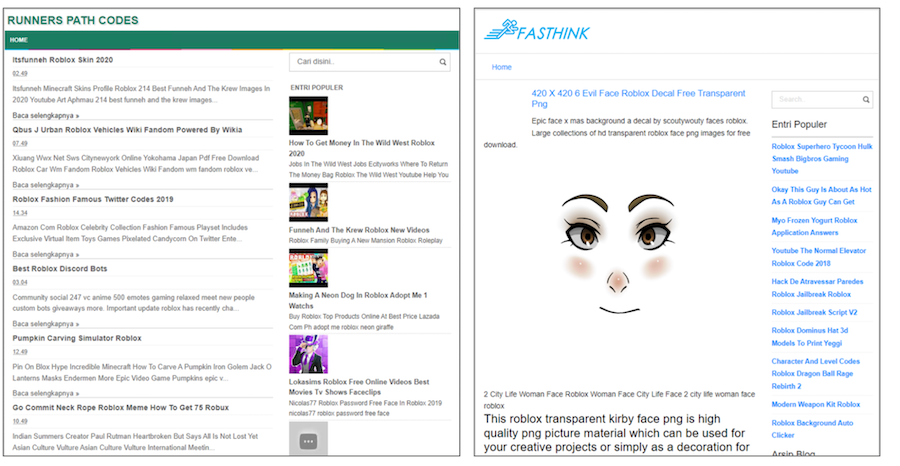The height and width of the screenshot is (466, 900).
Task: Click 'Entri Populer' heading in Fasthink sidebar
Action: pos(799,125)
